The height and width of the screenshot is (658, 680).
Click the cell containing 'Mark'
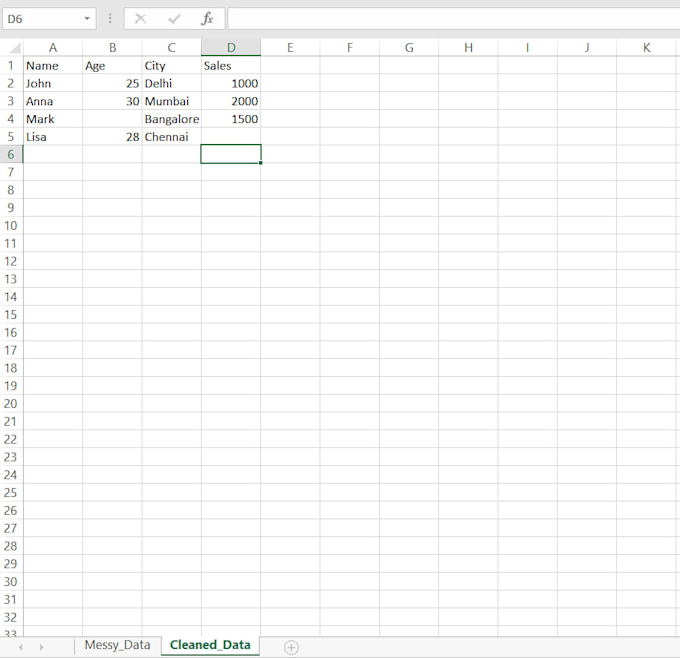(x=53, y=119)
